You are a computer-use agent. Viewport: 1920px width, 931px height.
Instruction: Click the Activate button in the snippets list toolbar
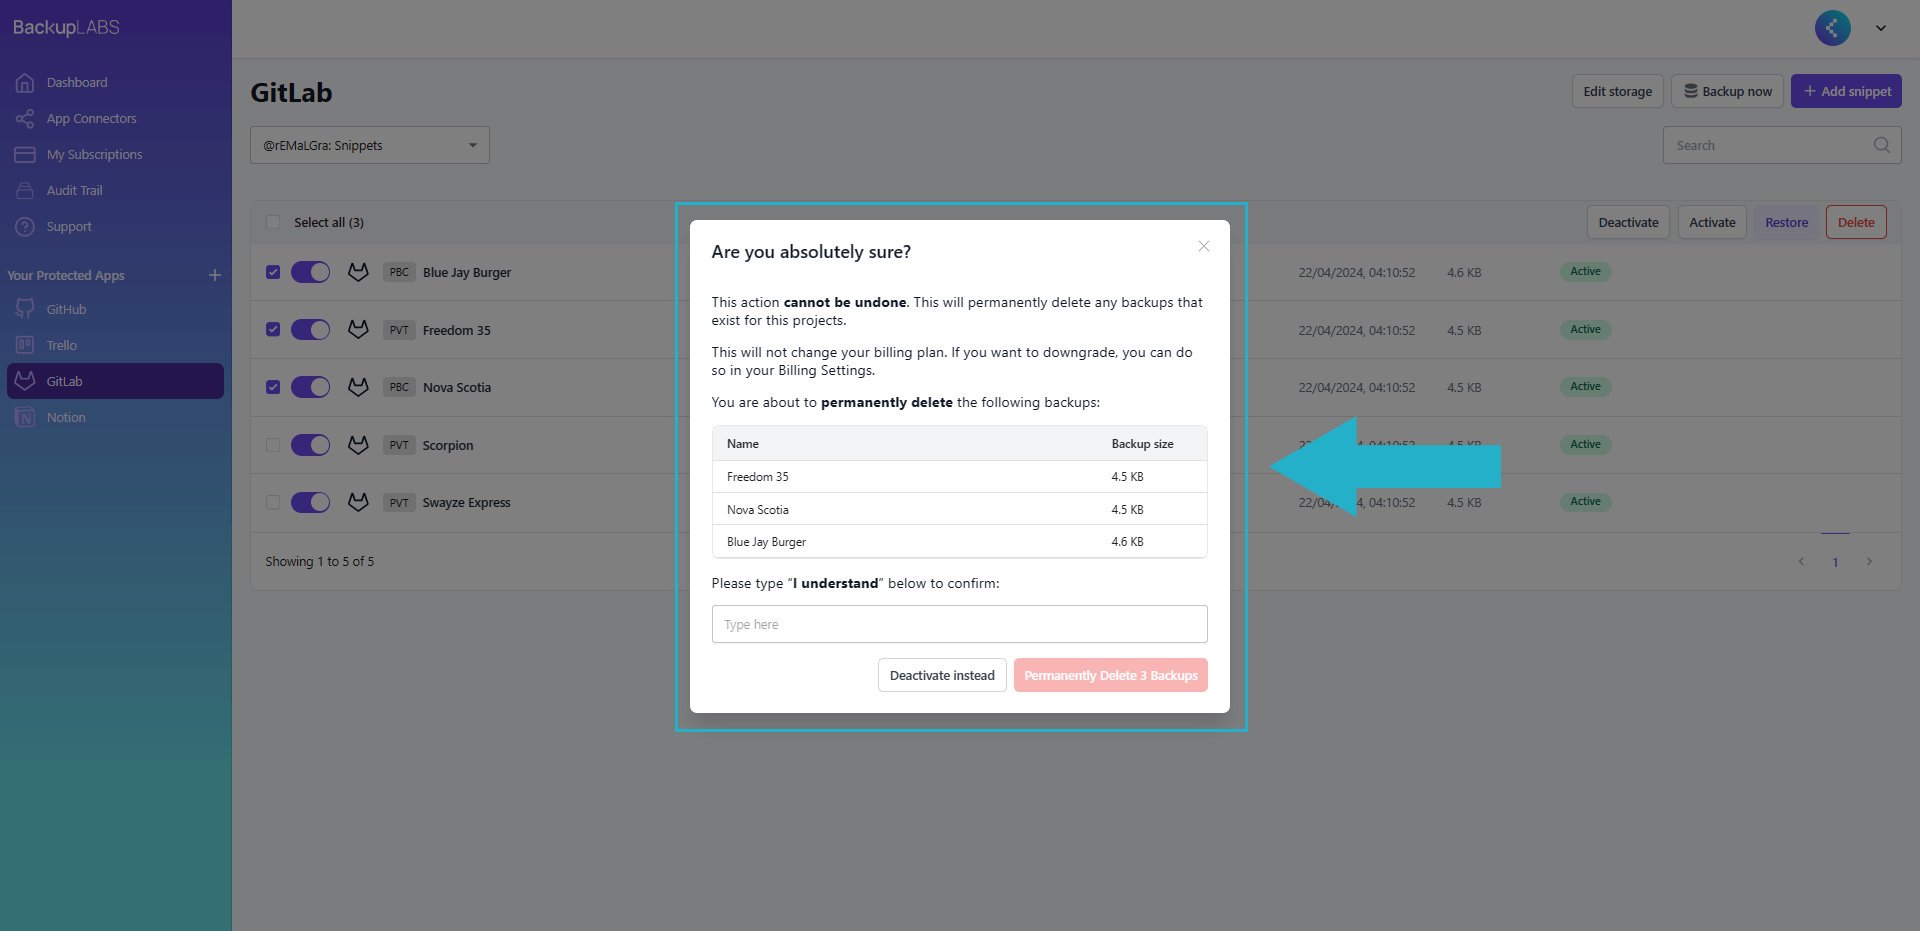pyautogui.click(x=1712, y=222)
